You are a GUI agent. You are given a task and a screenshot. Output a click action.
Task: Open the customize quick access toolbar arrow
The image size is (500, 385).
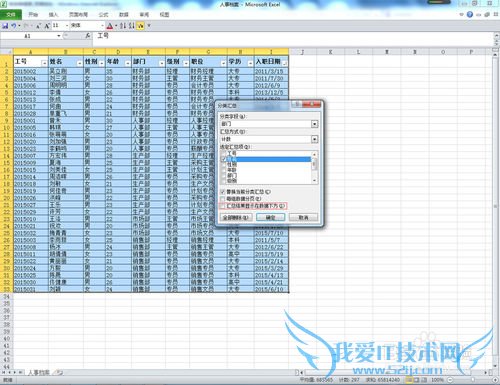[149, 26]
